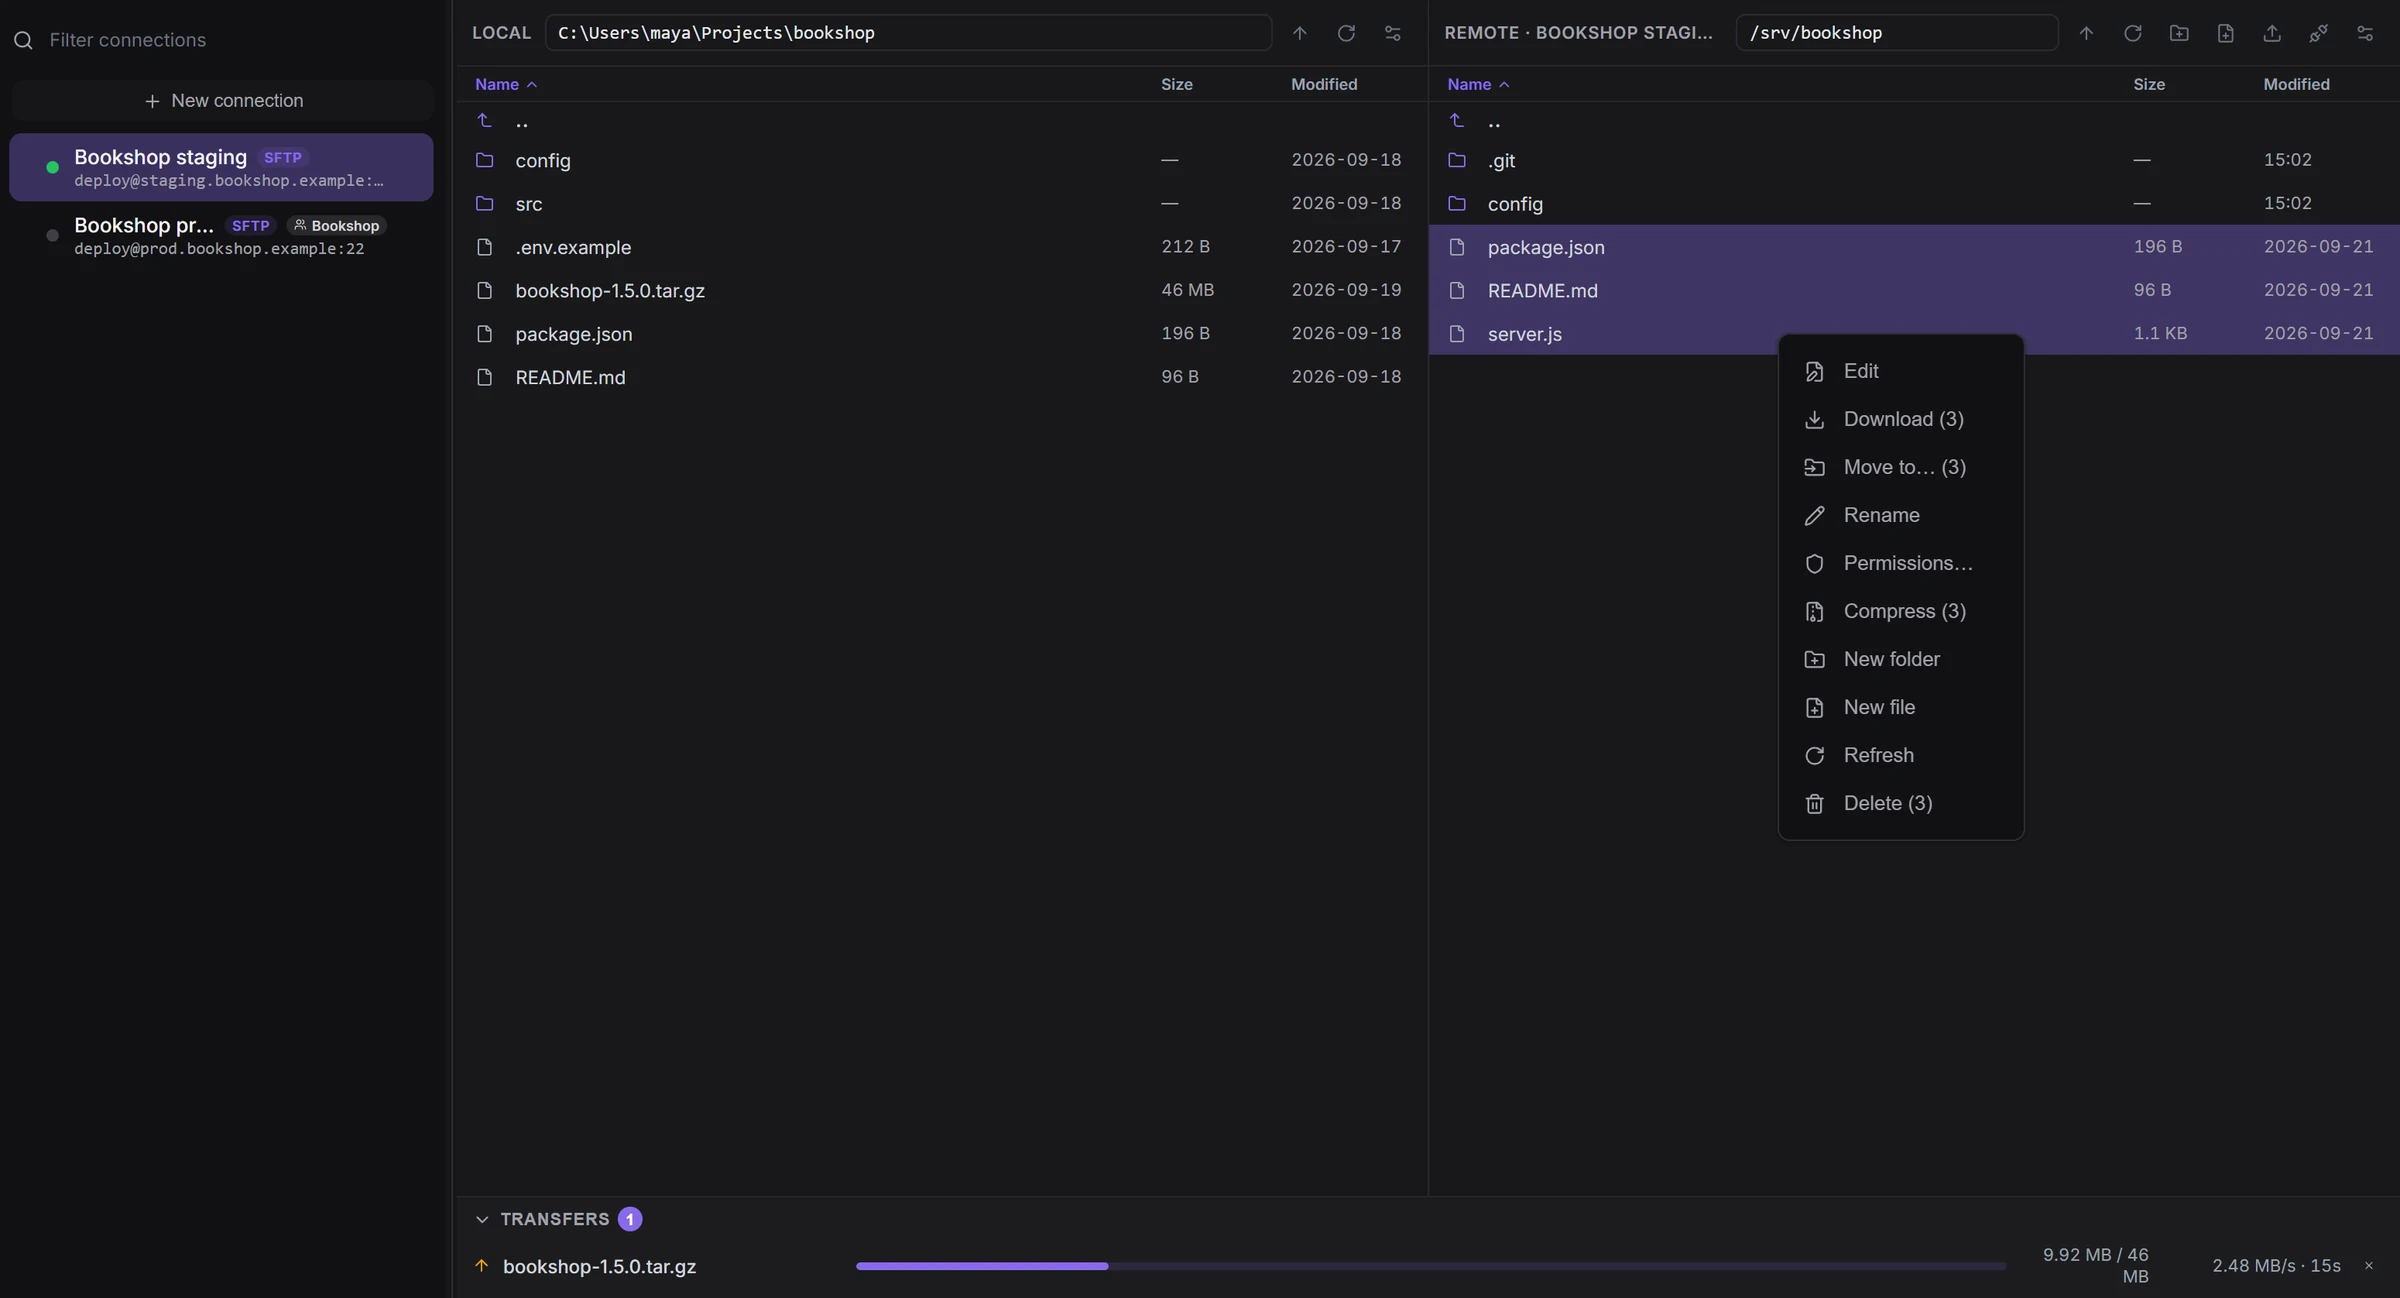Choose Edit from the context menu
Screen dimensions: 2400x1298
coord(1901,371)
